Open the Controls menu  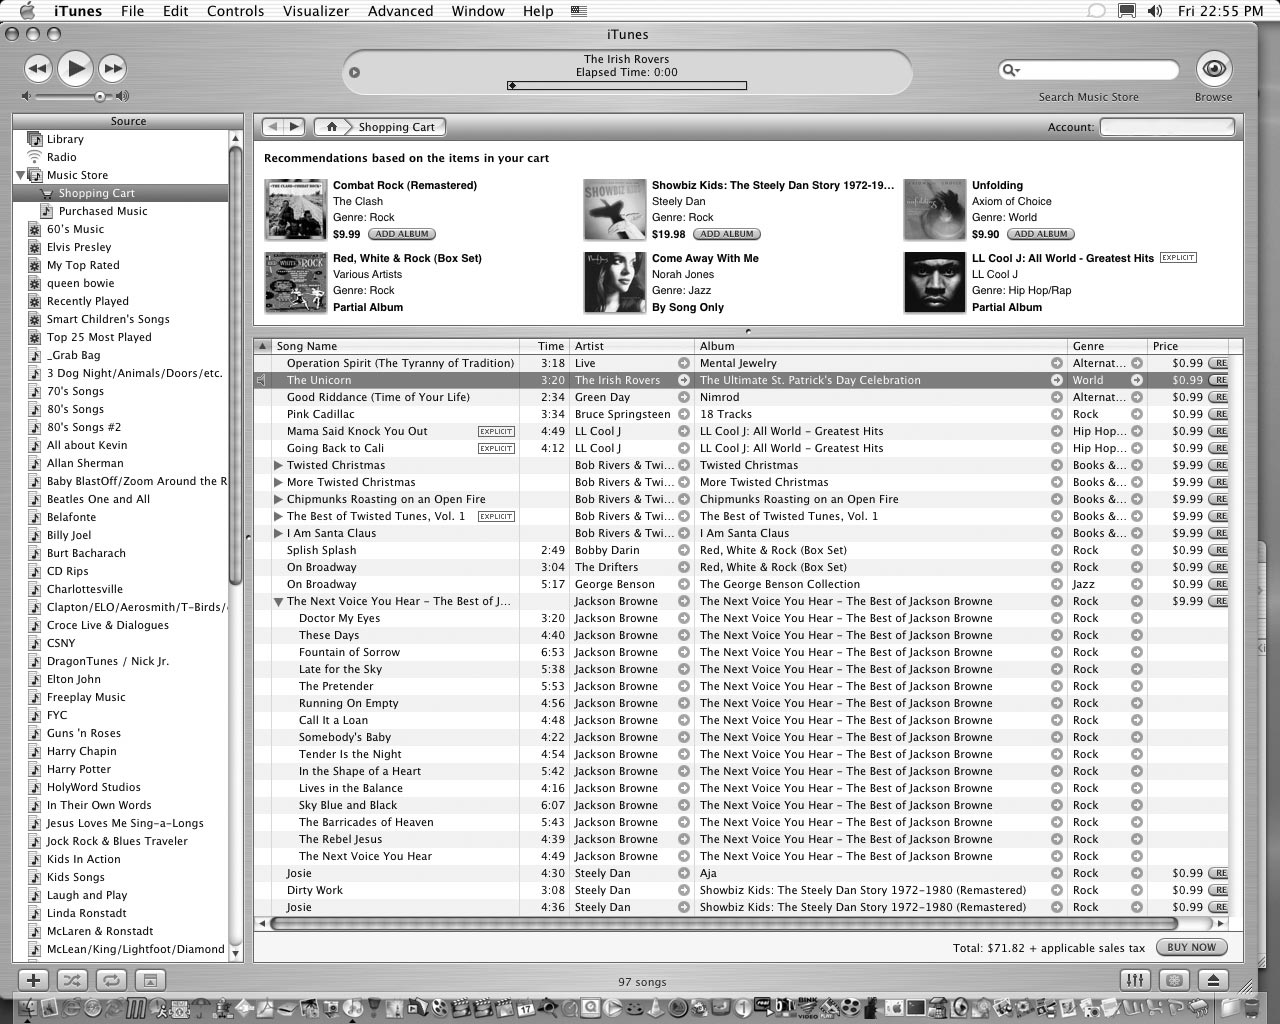click(235, 11)
